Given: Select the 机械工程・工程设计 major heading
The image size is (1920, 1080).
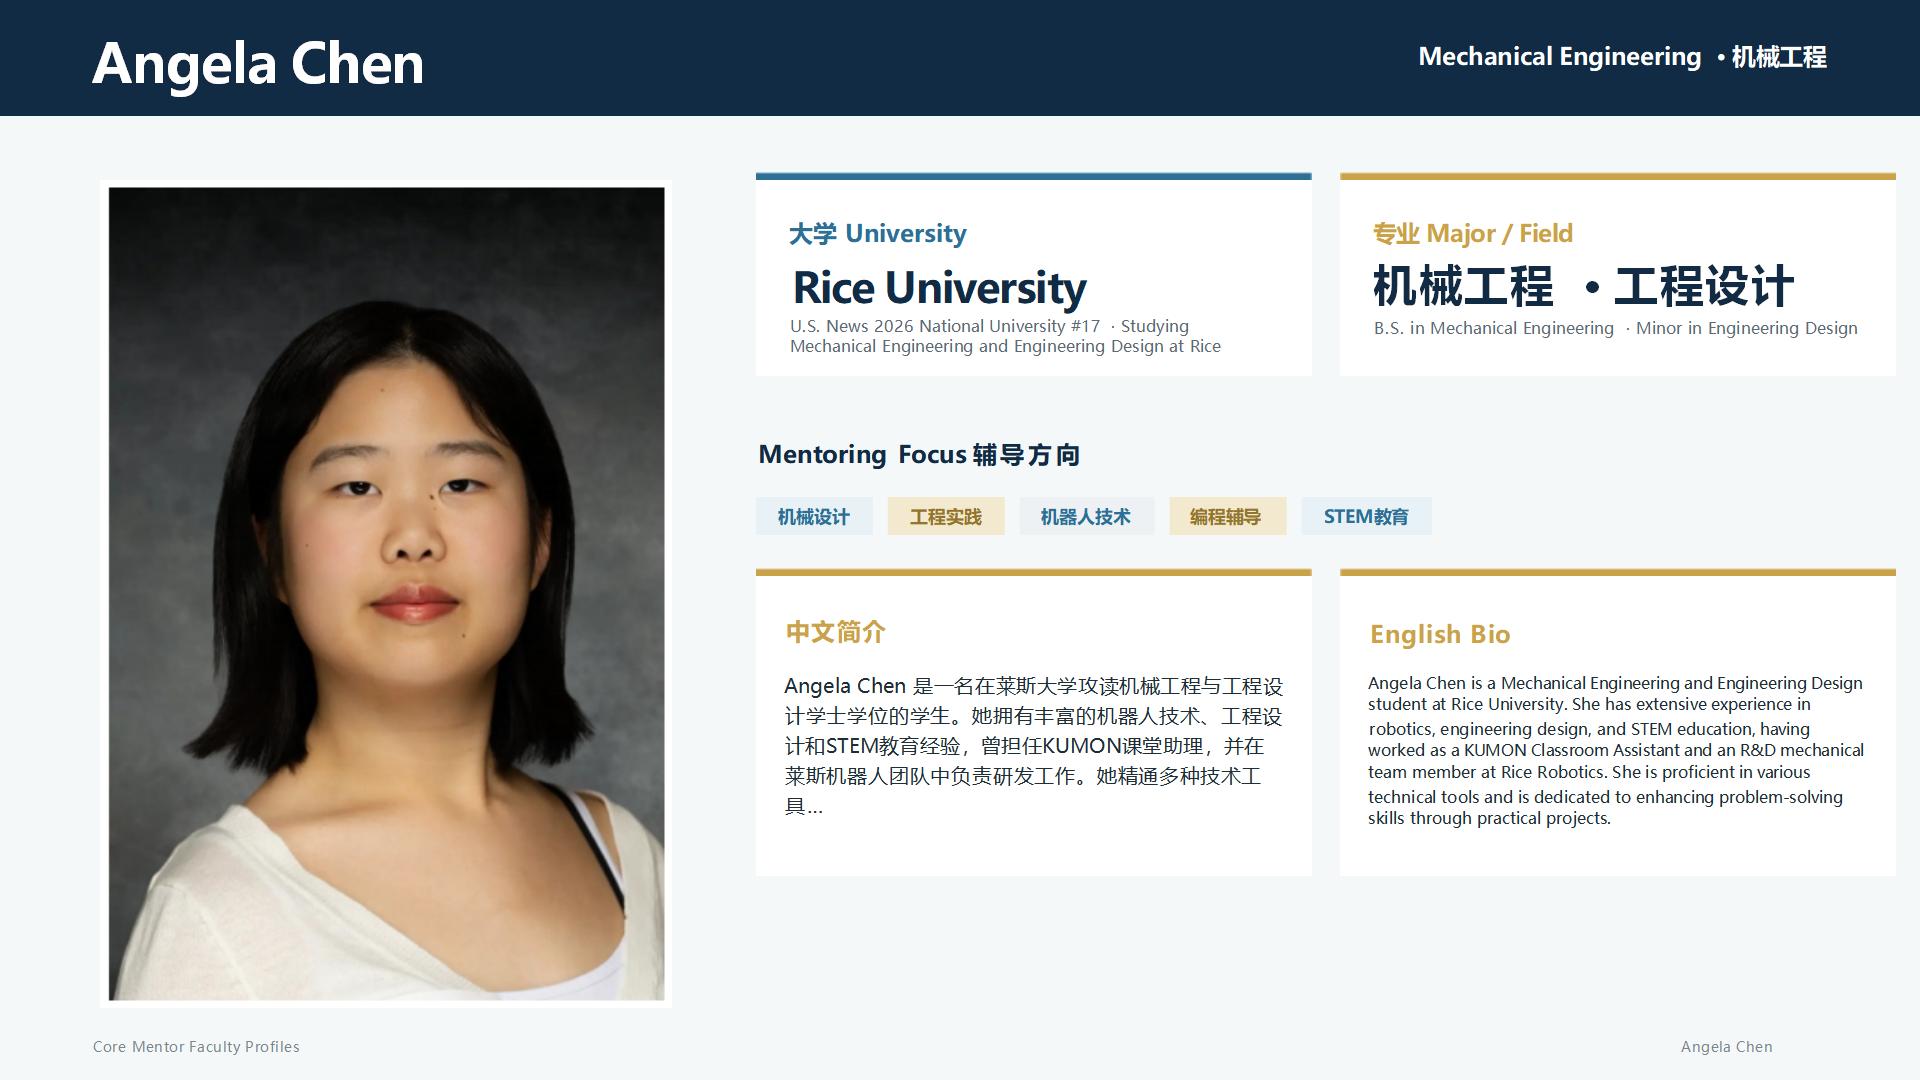Looking at the screenshot, I should point(1583,286).
